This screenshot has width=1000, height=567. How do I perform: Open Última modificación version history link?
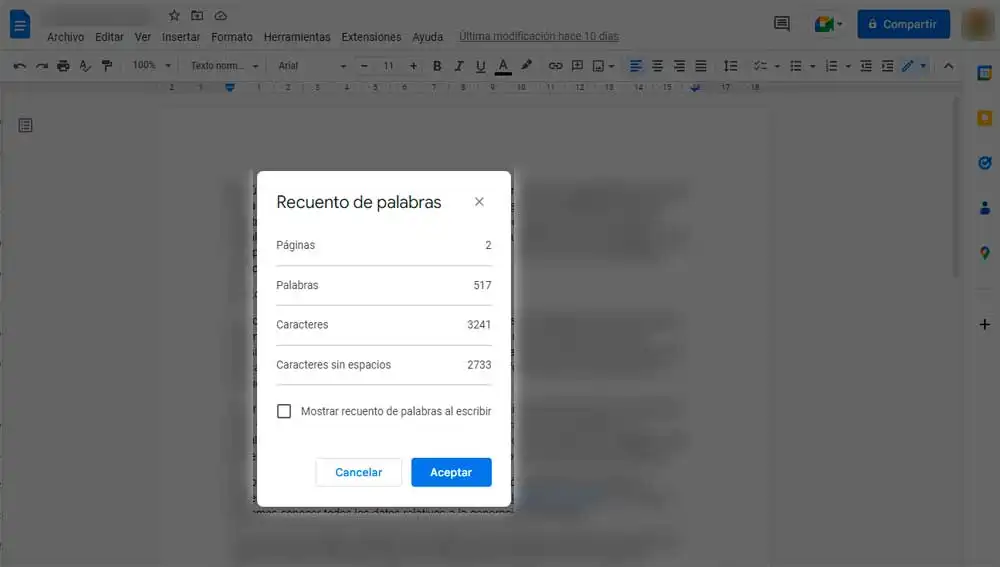pos(539,36)
